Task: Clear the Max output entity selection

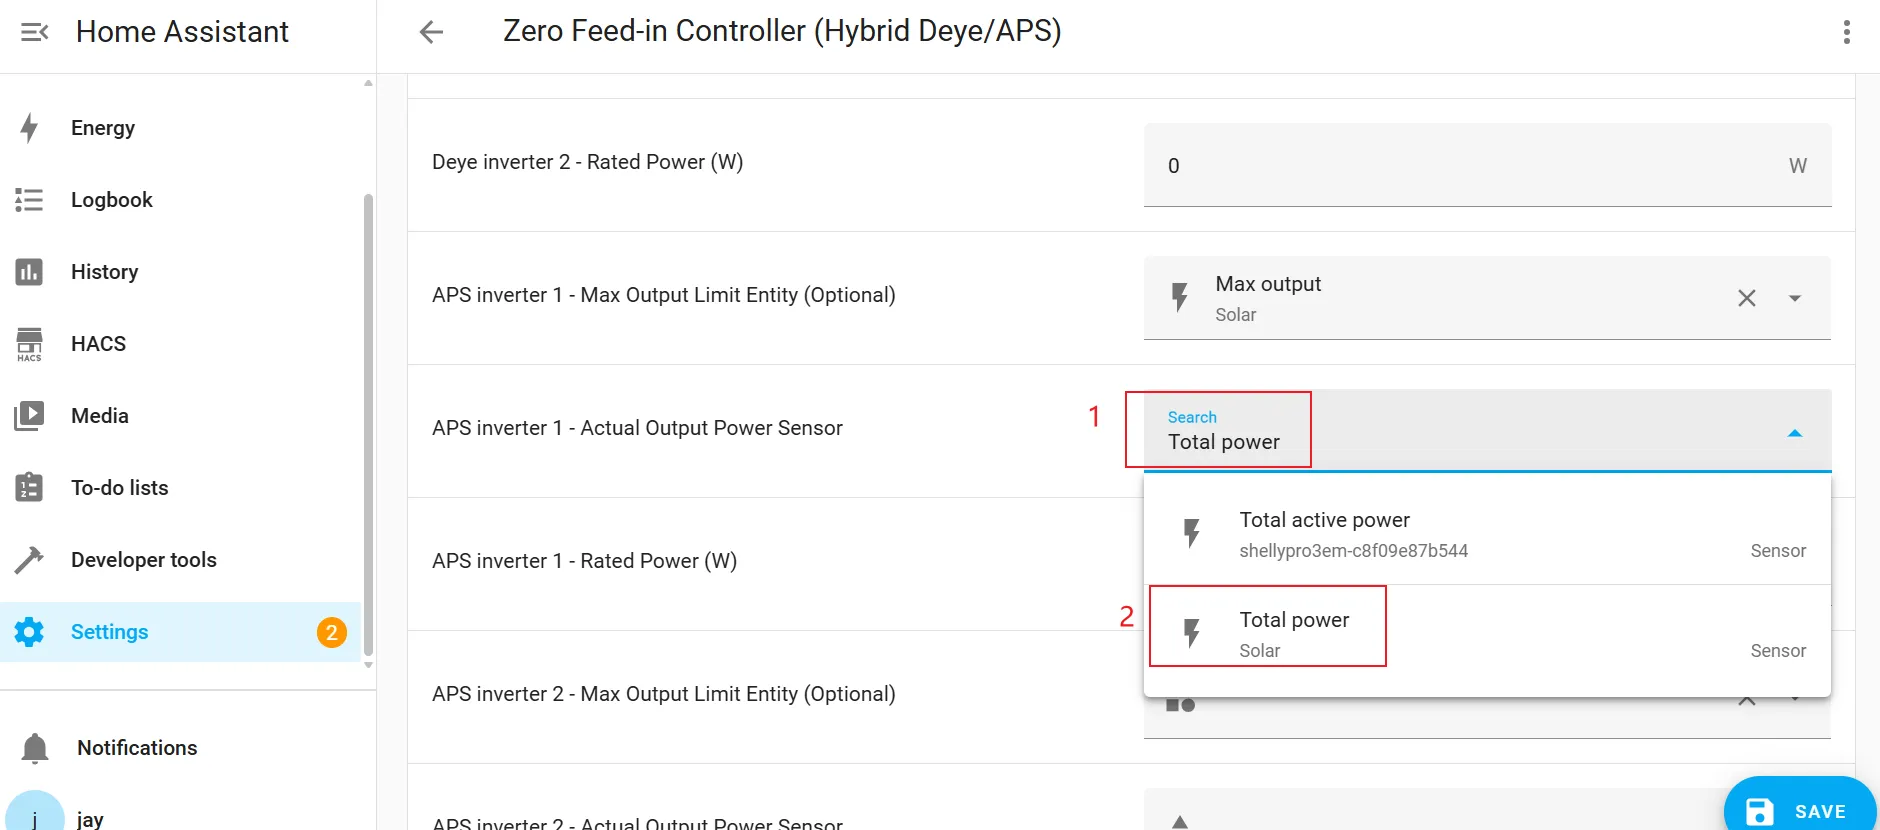Action: coord(1746,298)
